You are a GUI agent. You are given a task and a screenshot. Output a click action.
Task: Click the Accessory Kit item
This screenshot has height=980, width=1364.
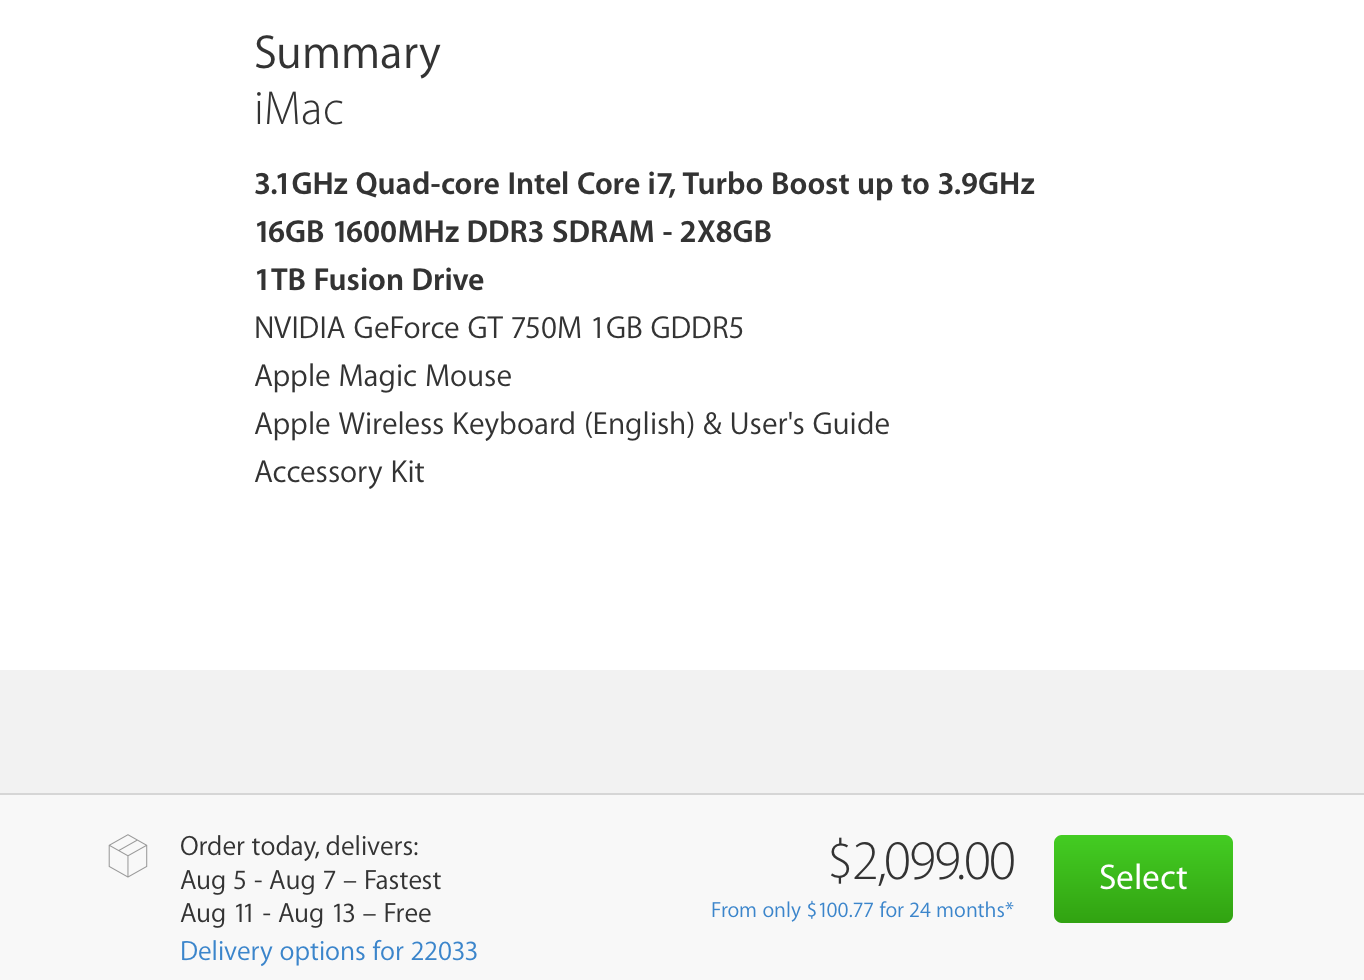[339, 472]
